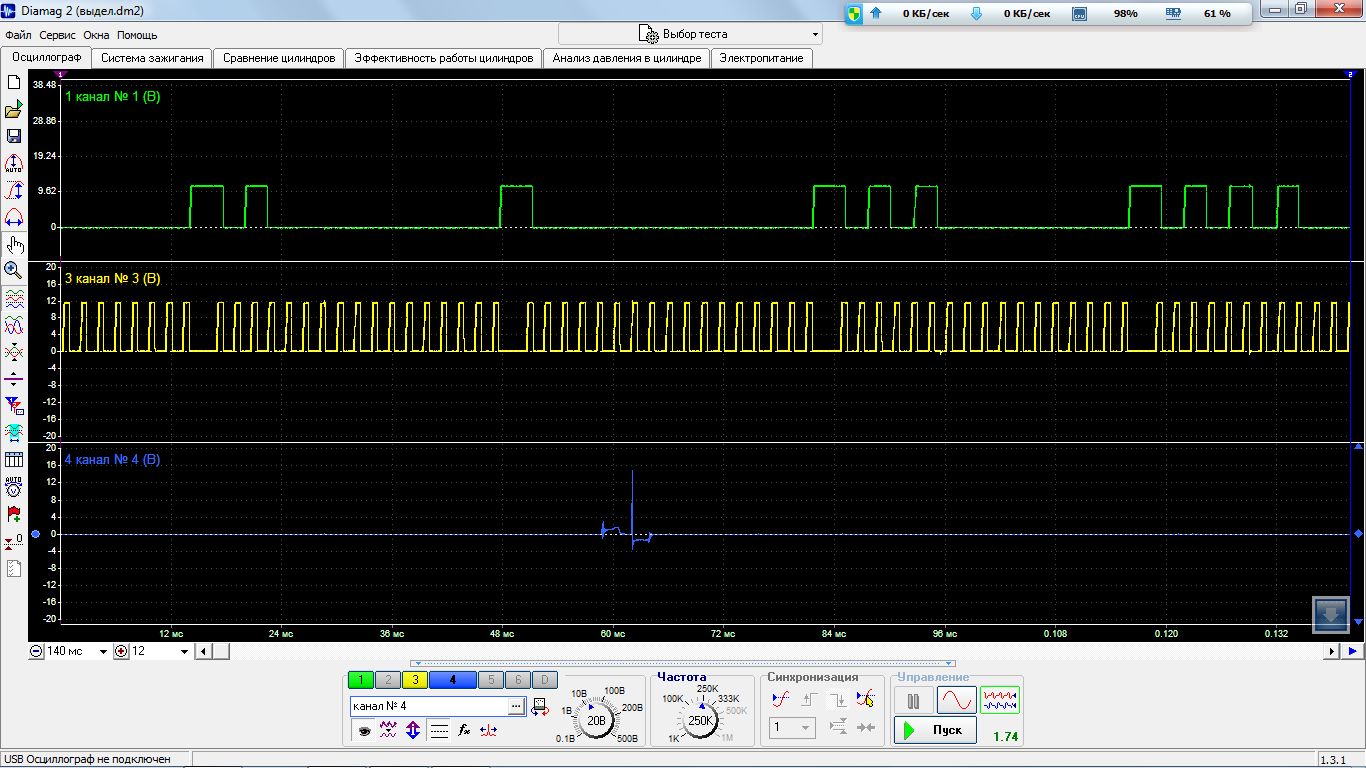
Task: Open the dropdown showing value 12
Action: [x=184, y=652]
